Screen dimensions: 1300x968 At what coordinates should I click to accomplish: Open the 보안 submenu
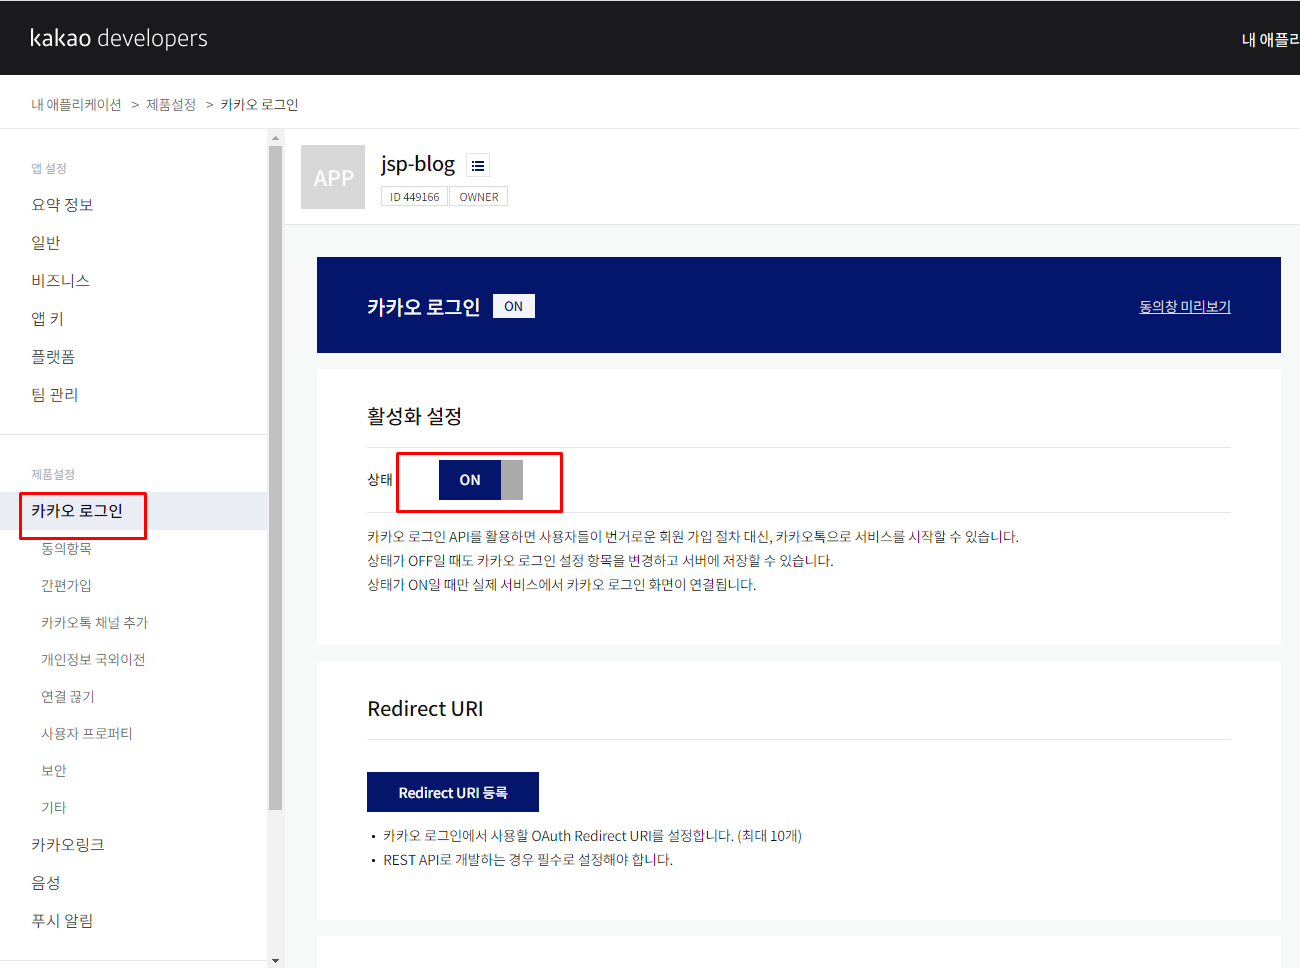(54, 770)
